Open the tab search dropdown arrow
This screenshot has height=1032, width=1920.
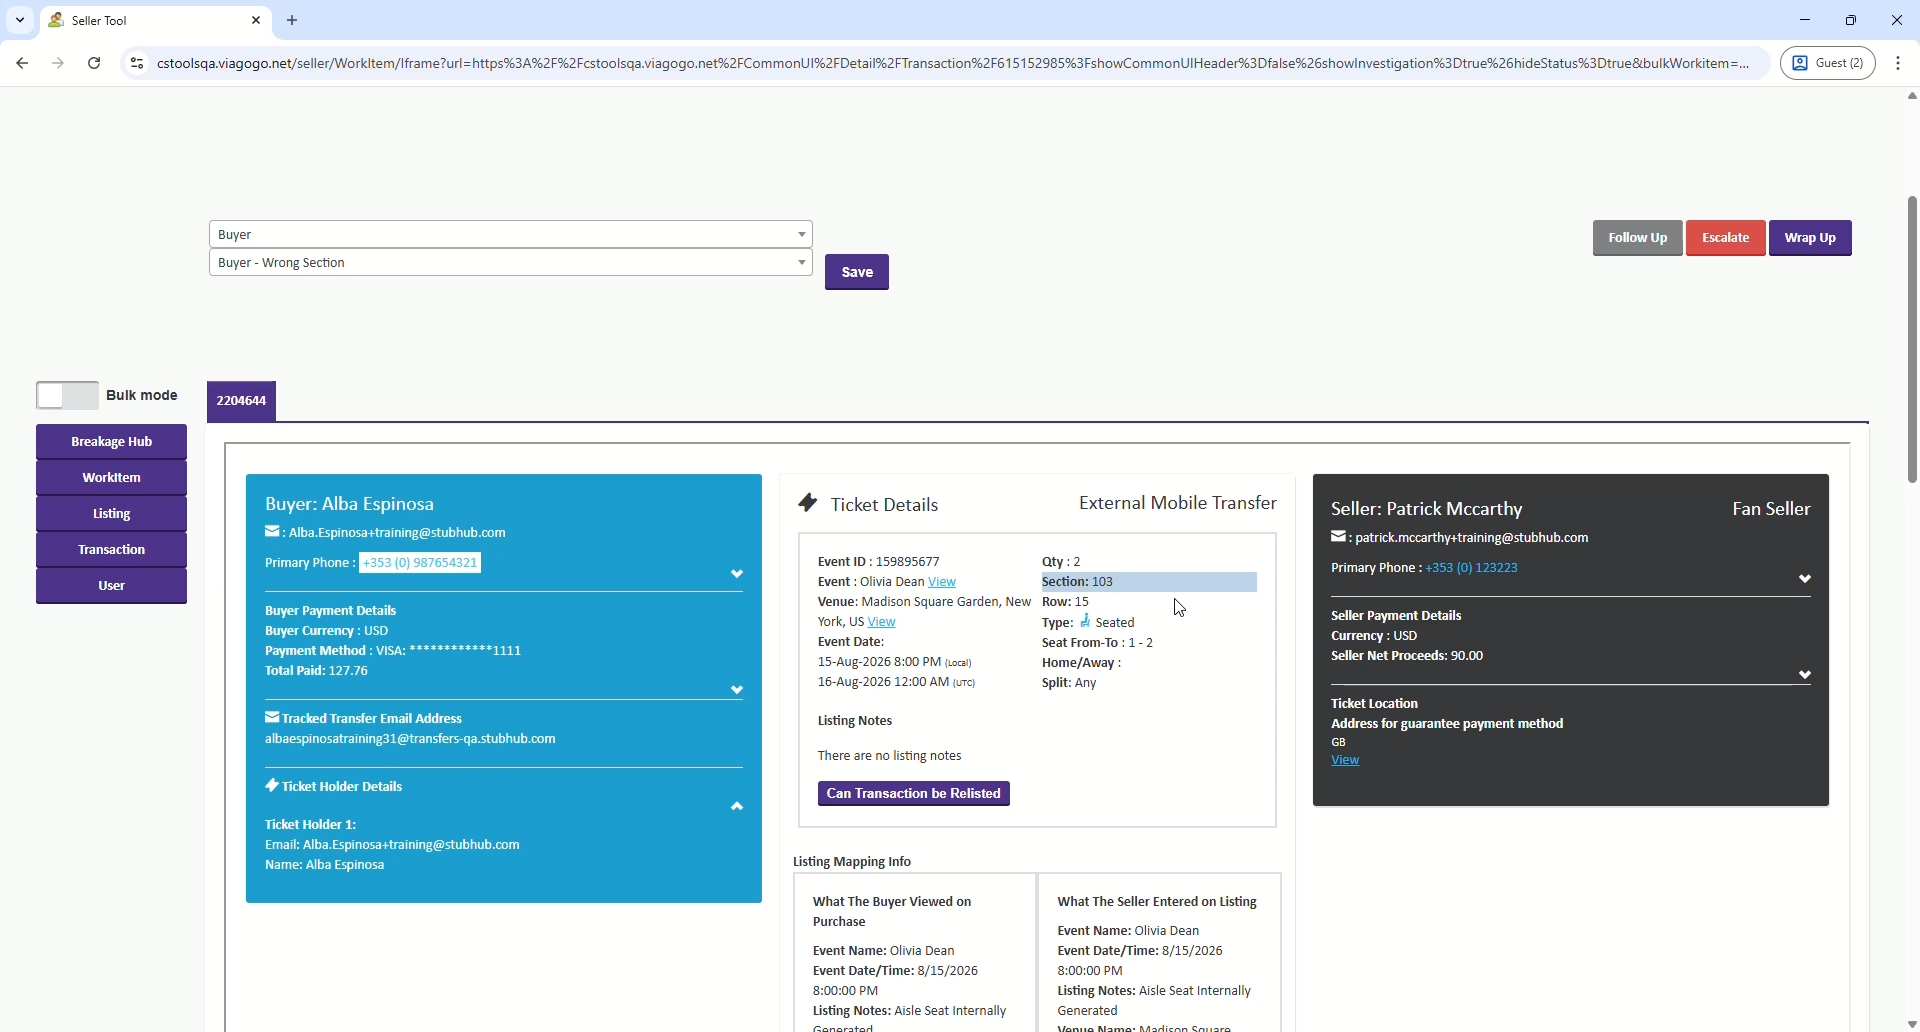[x=20, y=20]
